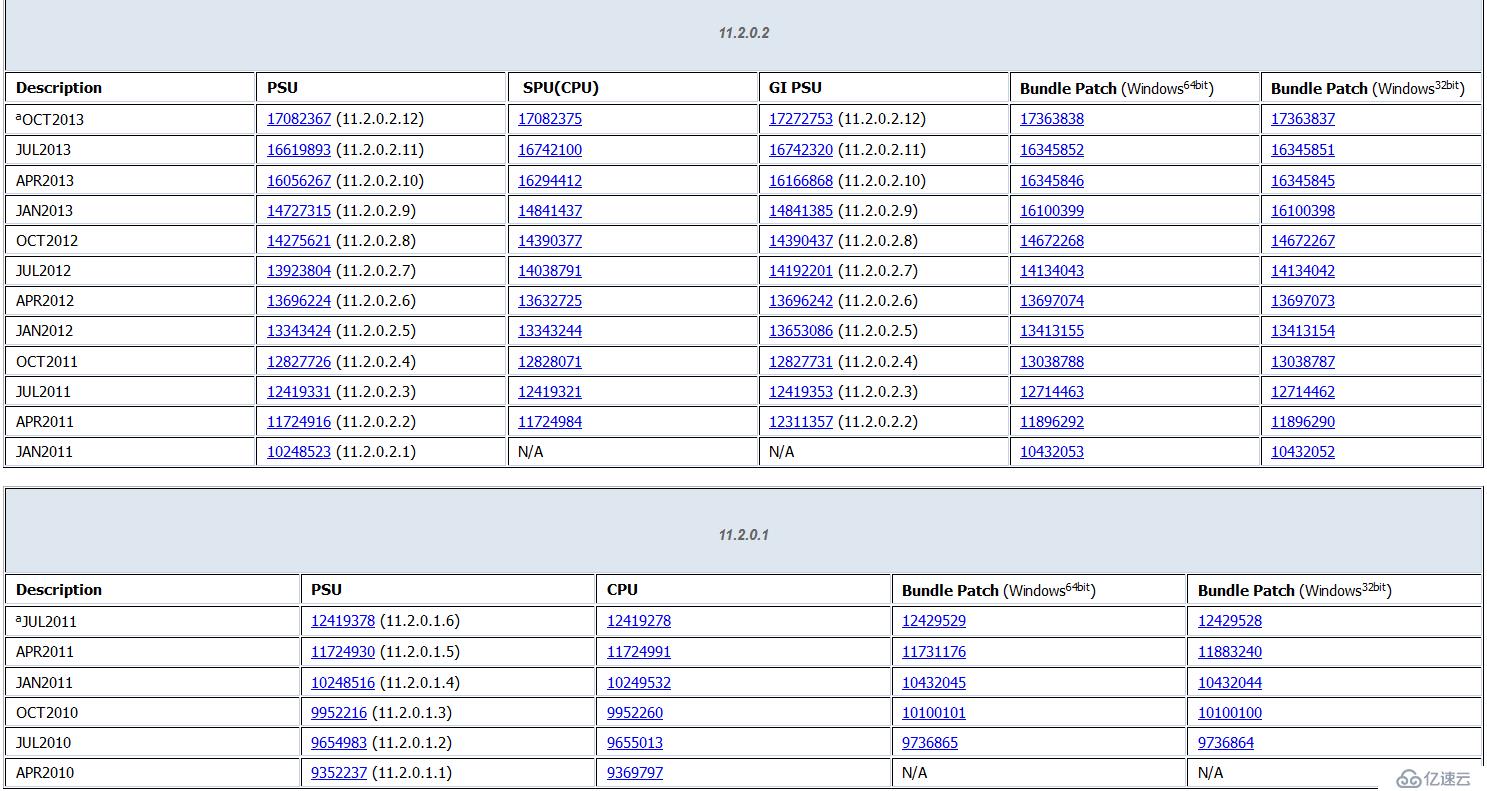Viewport: 1487px width, 791px height.
Task: Open bundle patch link 11883240
Action: (1230, 652)
